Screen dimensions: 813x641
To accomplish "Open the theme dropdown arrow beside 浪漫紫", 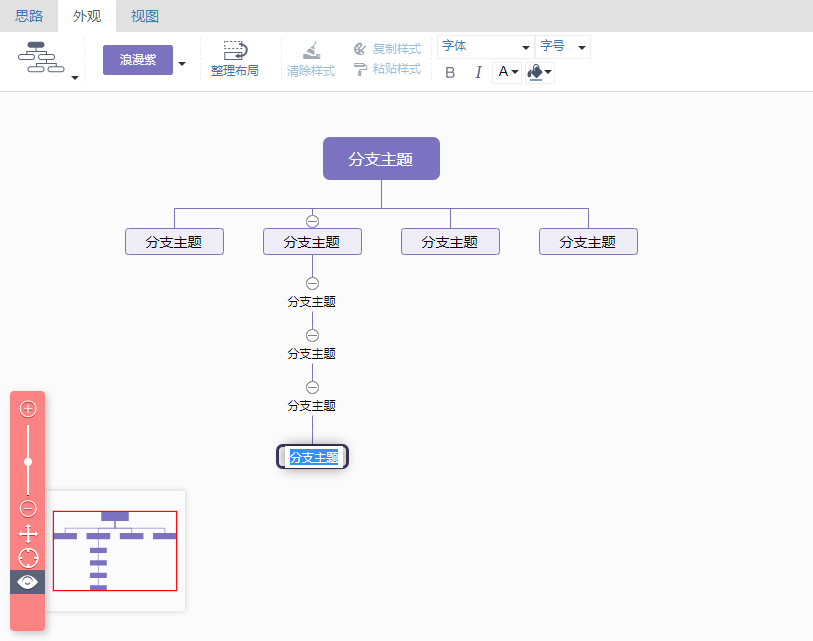I will (x=182, y=64).
